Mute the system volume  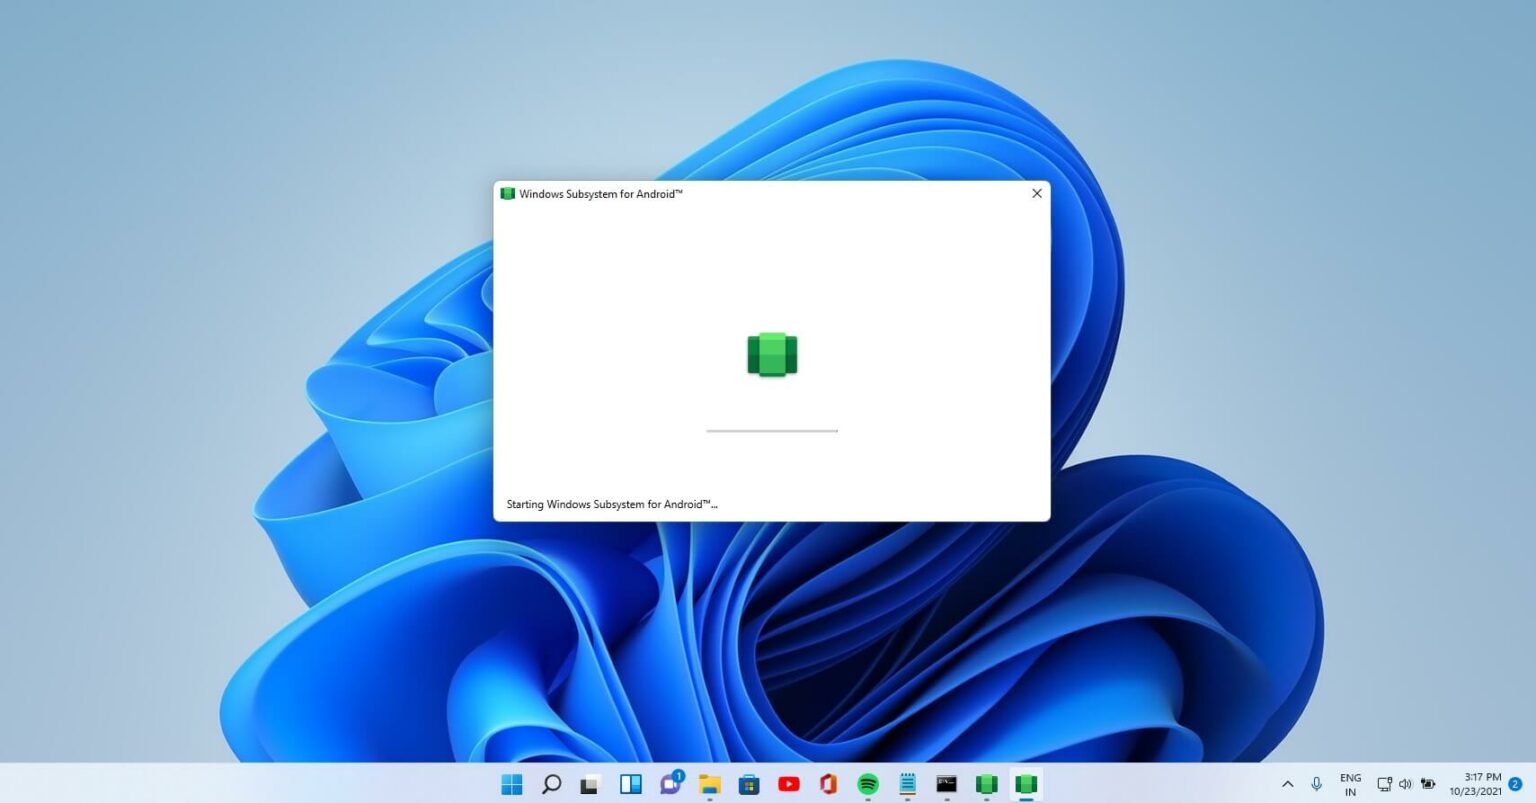(1406, 784)
